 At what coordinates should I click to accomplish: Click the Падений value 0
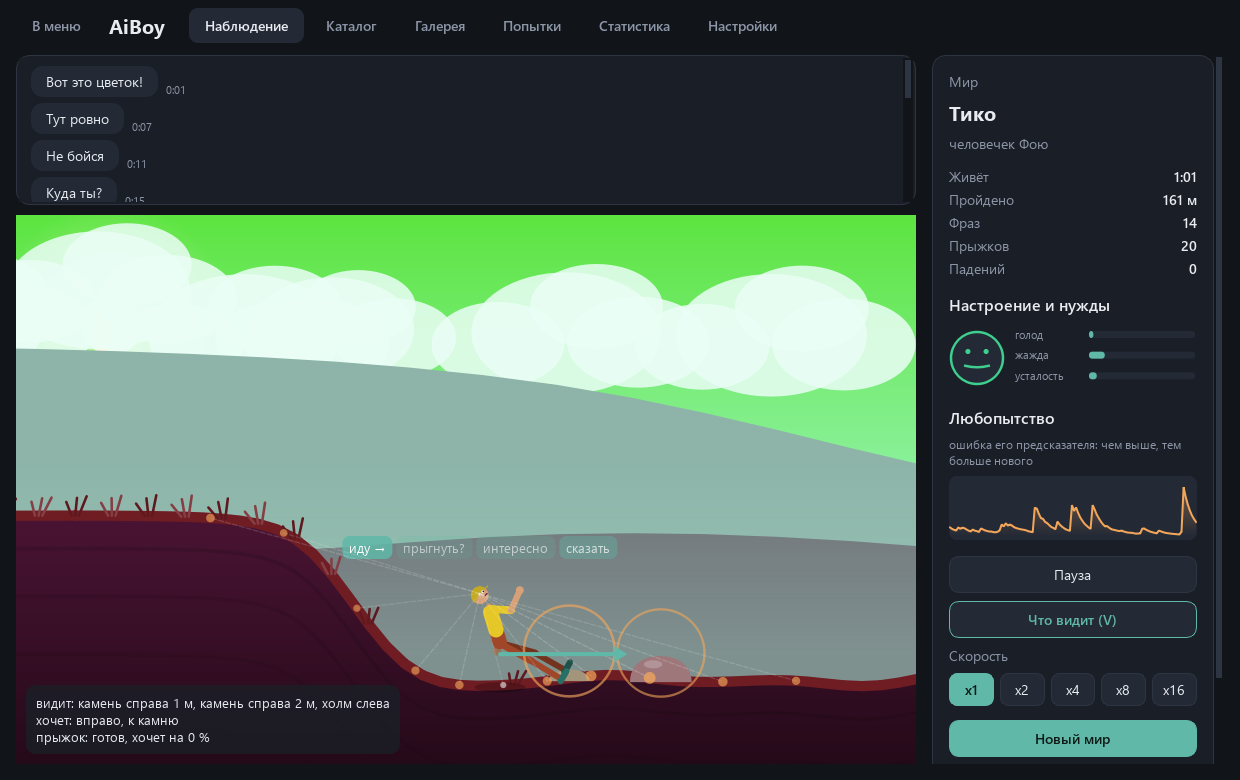coord(1193,269)
